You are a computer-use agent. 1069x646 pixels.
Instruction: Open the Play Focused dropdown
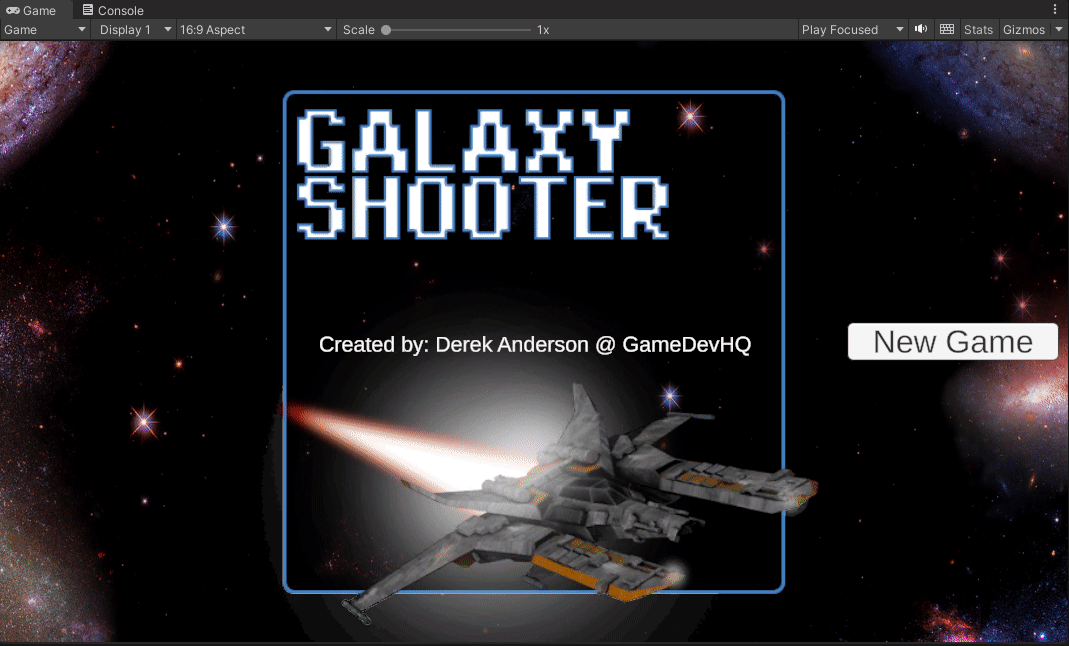pyautogui.click(x=852, y=30)
